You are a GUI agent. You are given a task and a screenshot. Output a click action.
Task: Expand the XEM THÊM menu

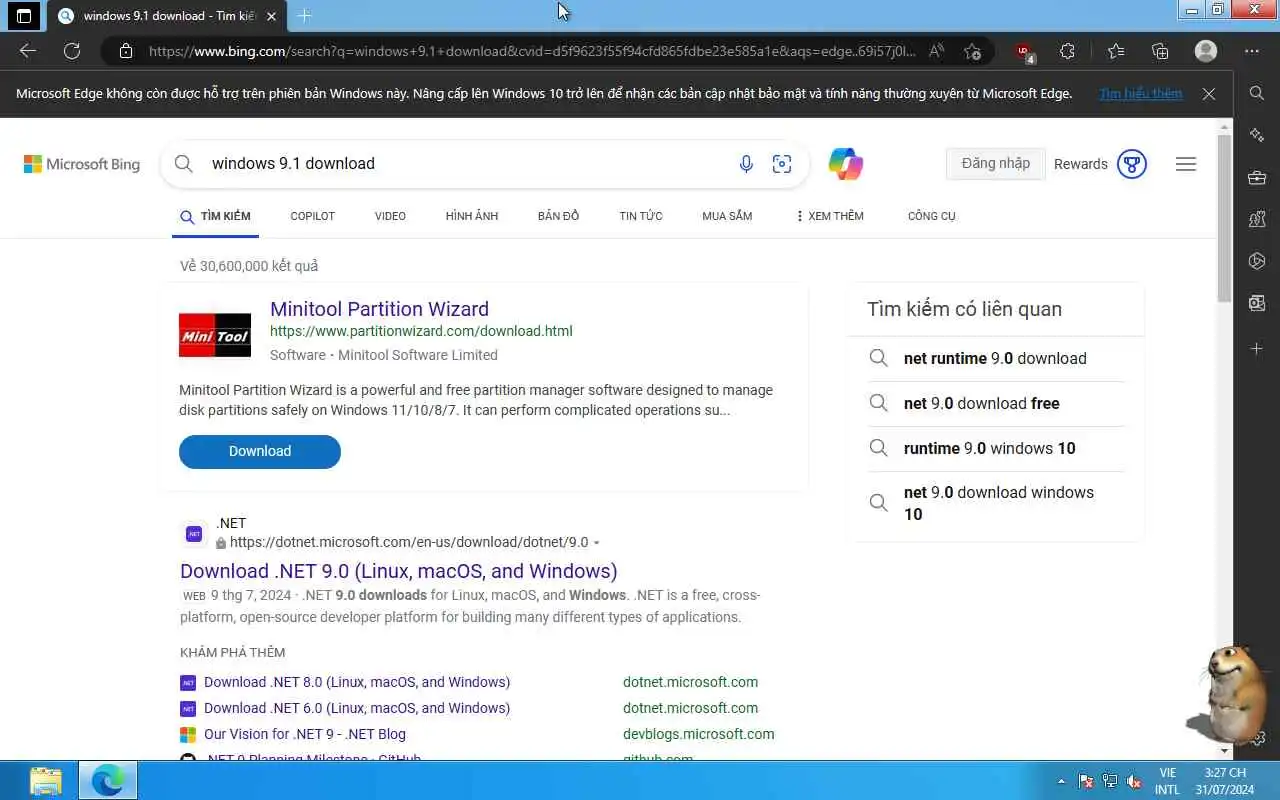[829, 216]
